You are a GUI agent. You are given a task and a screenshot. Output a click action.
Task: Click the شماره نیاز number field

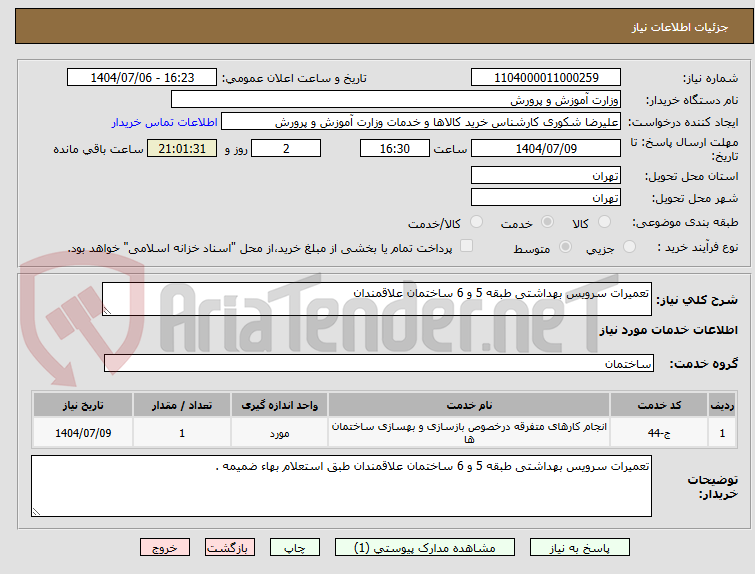tap(546, 78)
